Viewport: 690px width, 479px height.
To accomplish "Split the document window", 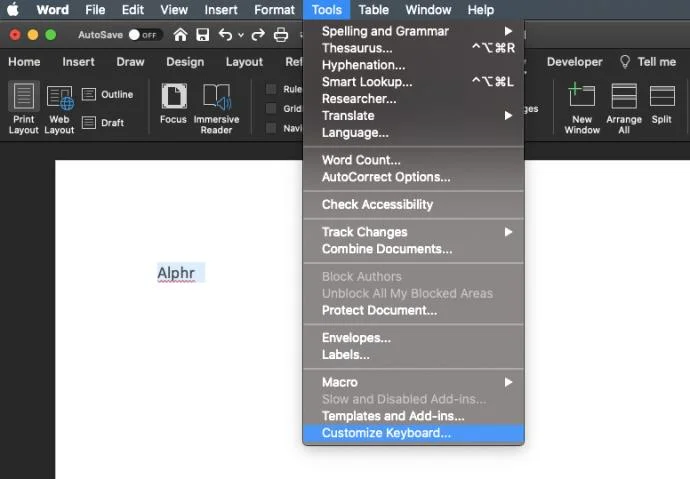I will (662, 104).
